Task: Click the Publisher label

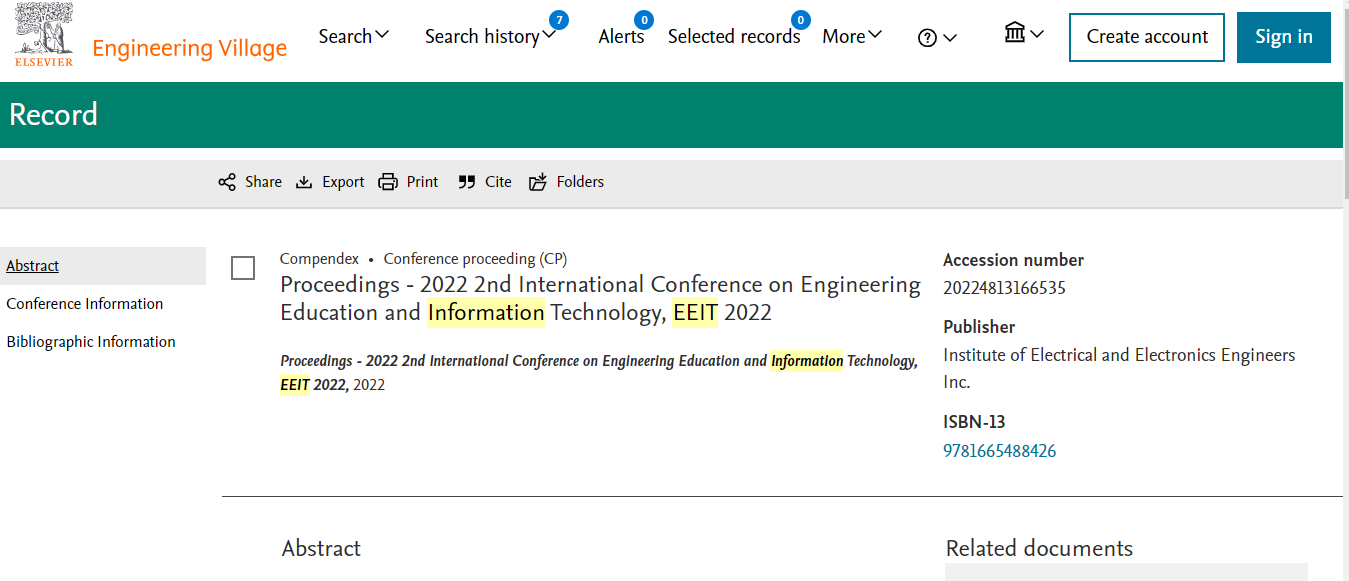Action: click(x=979, y=327)
